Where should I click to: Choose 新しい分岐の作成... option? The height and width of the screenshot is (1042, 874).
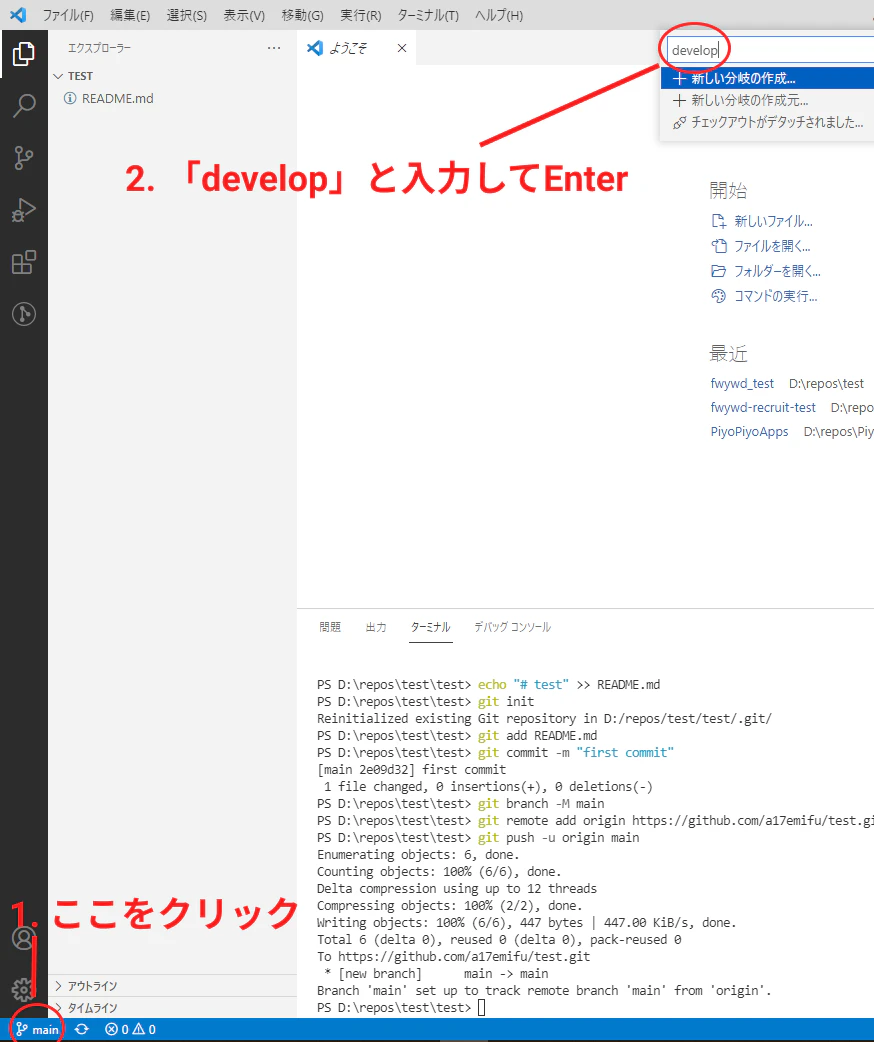click(767, 78)
